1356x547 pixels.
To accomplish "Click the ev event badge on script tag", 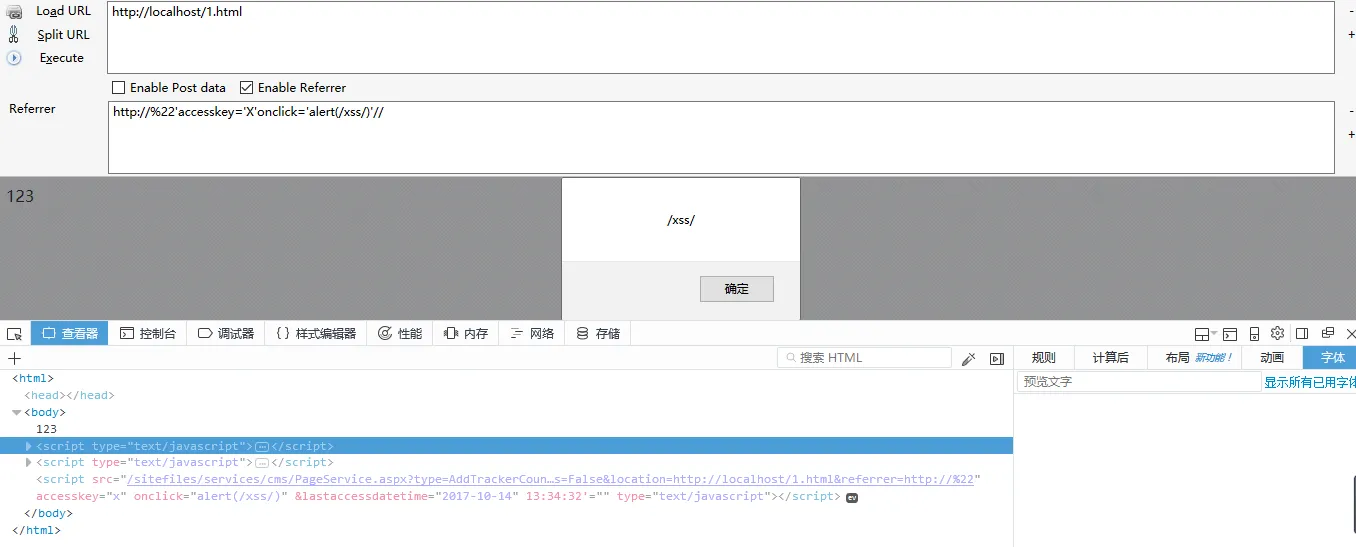I will pyautogui.click(x=852, y=497).
